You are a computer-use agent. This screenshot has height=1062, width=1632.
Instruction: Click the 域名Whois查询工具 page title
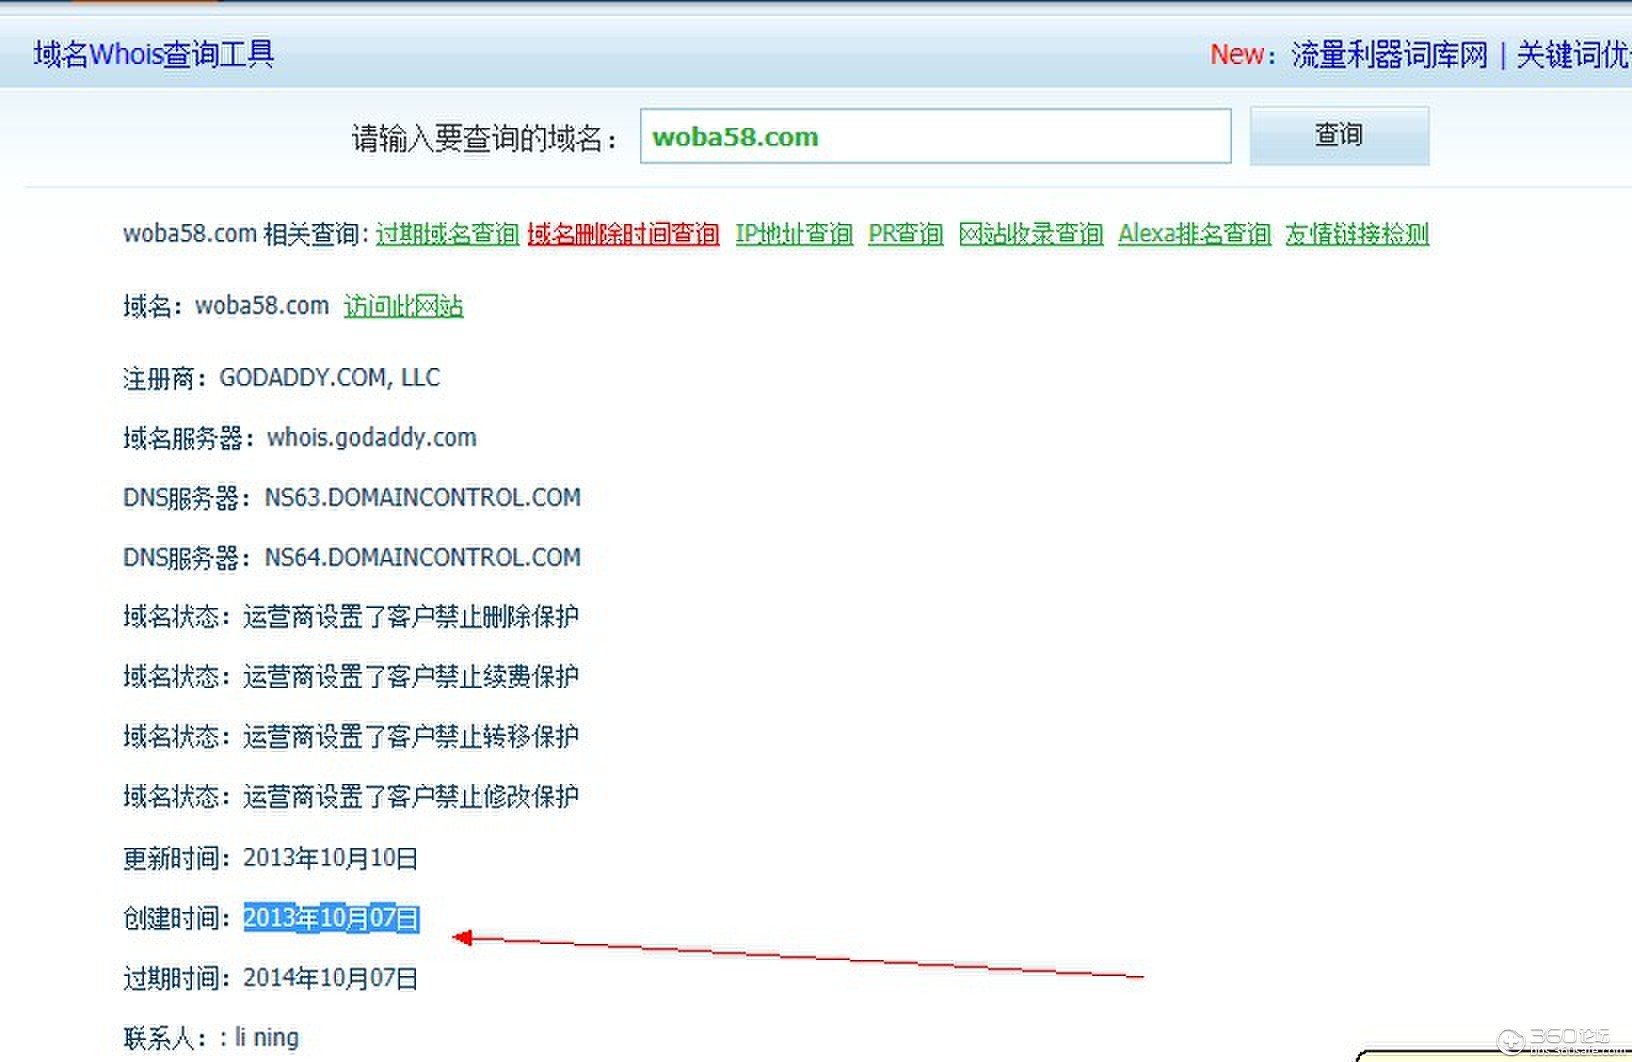click(x=152, y=54)
